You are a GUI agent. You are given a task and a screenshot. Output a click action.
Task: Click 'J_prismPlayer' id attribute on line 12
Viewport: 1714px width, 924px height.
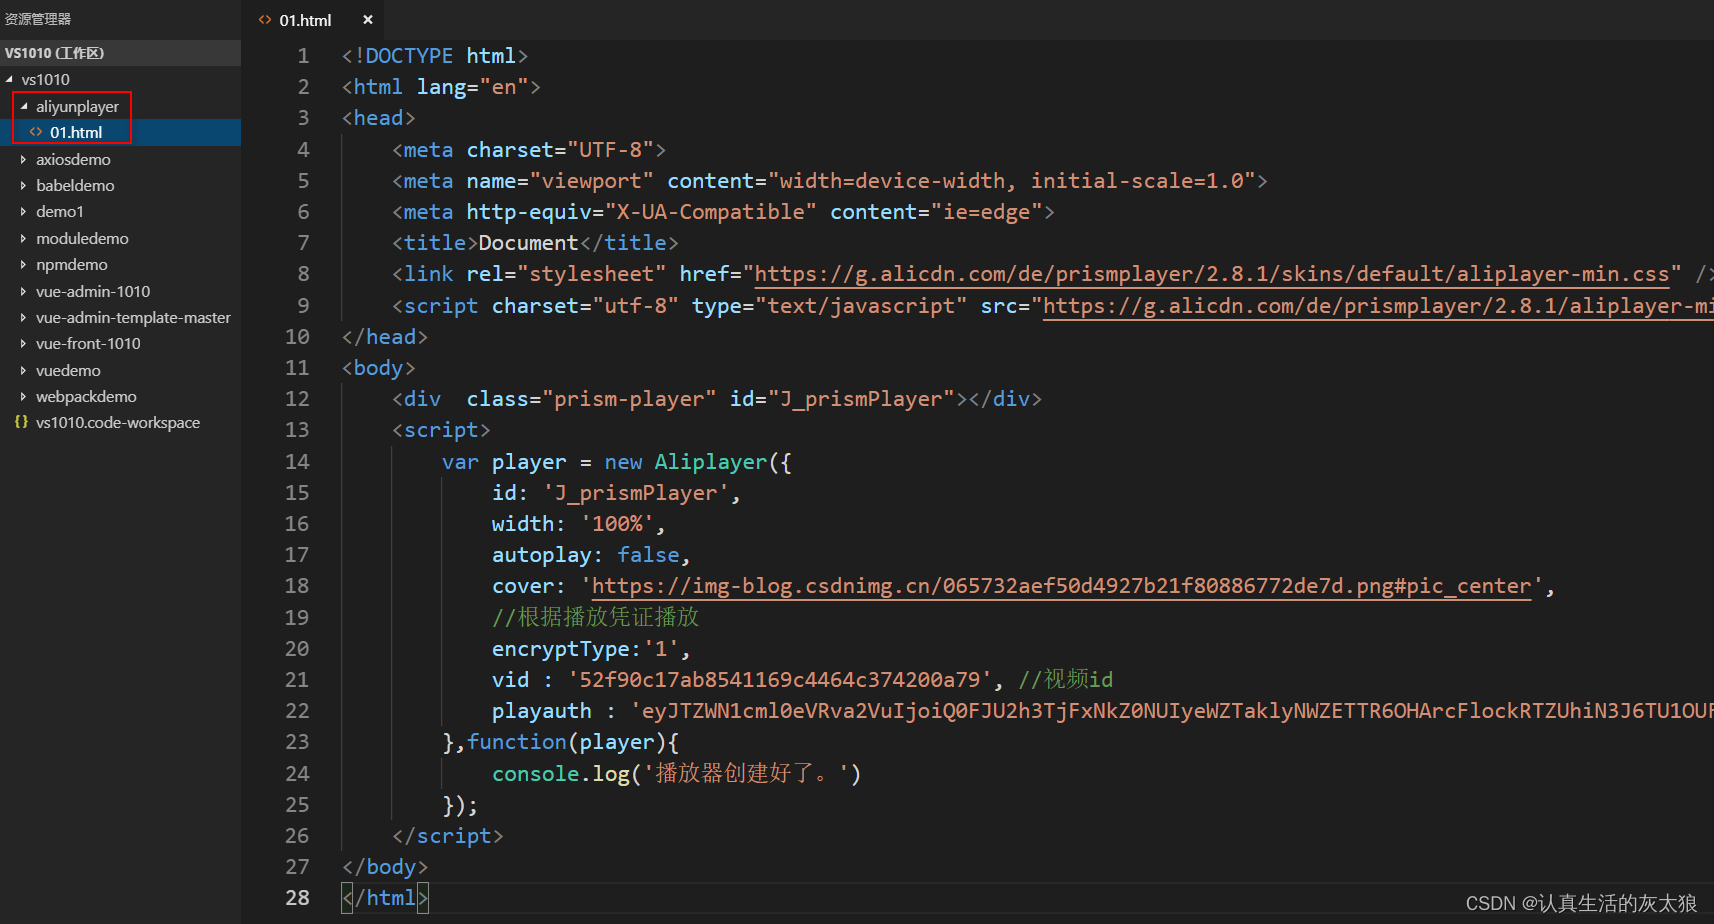pyautogui.click(x=861, y=399)
